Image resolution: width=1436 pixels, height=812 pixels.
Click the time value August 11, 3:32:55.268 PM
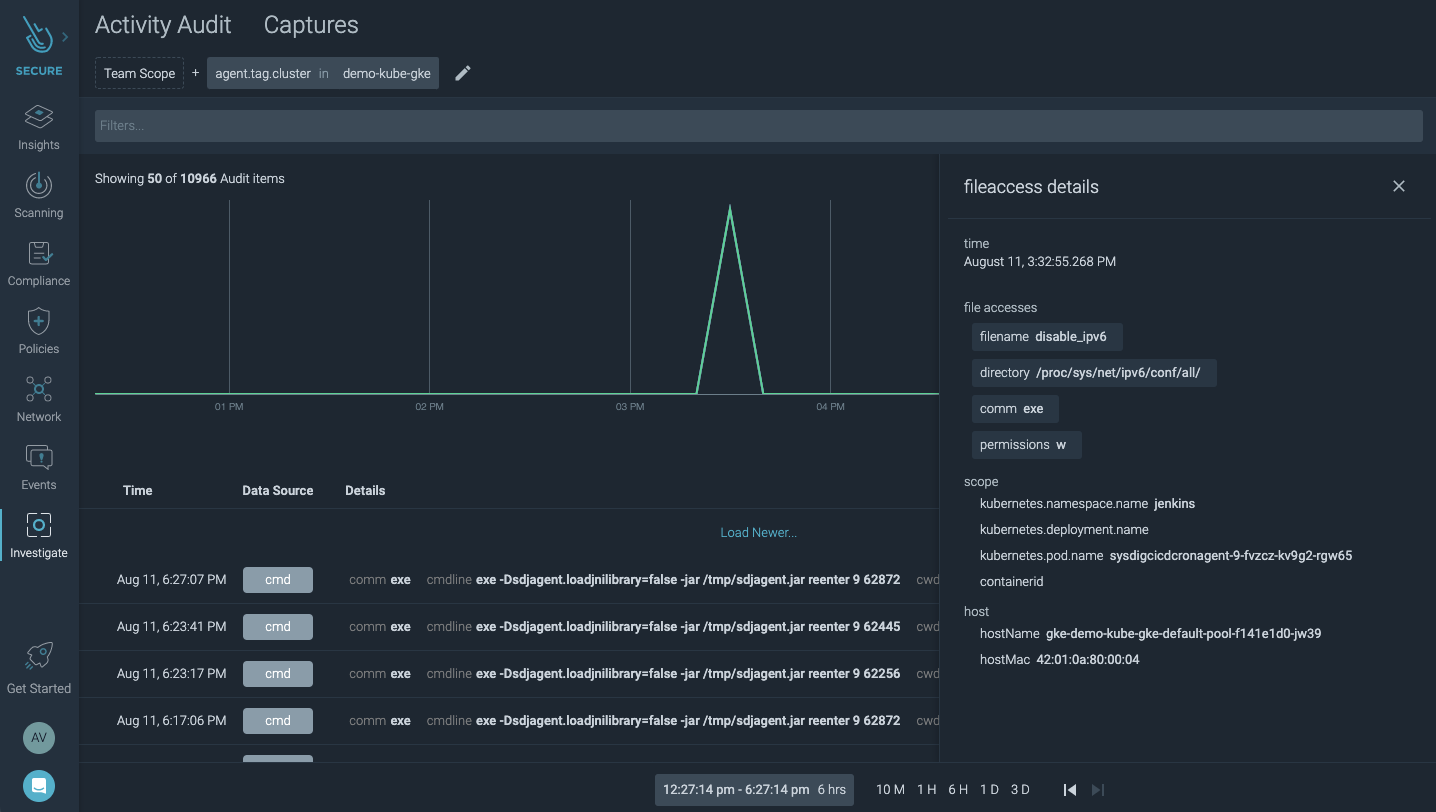(1040, 262)
